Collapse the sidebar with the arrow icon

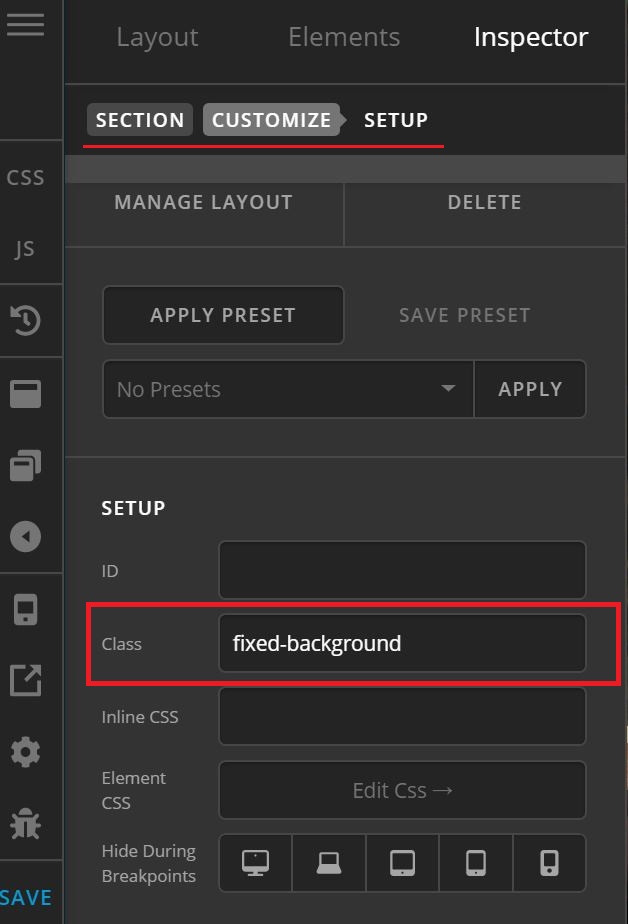click(x=26, y=537)
